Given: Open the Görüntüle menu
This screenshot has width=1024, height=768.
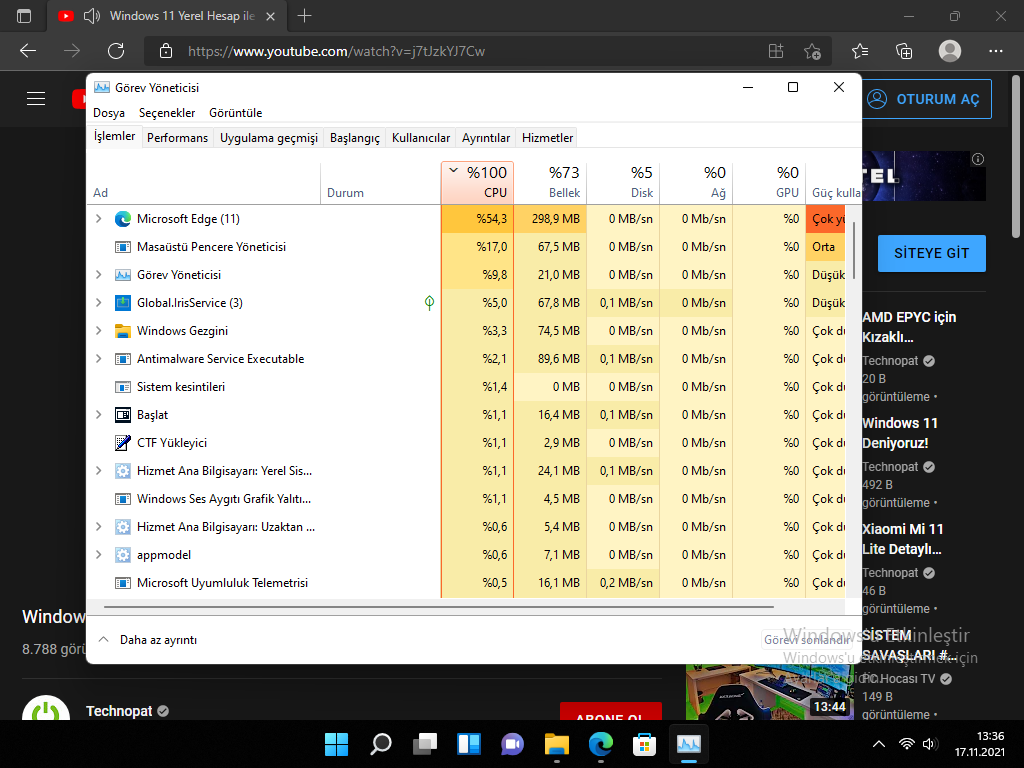Looking at the screenshot, I should (236, 113).
